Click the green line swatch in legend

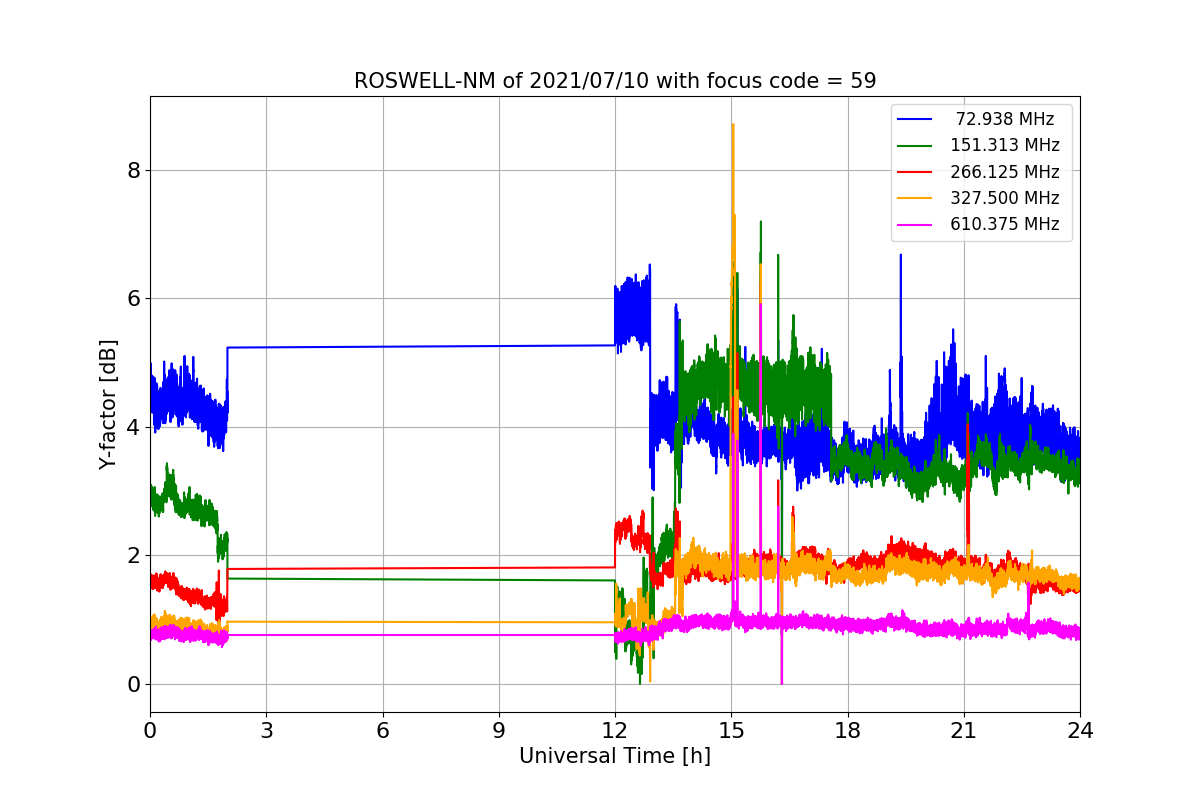click(x=915, y=146)
